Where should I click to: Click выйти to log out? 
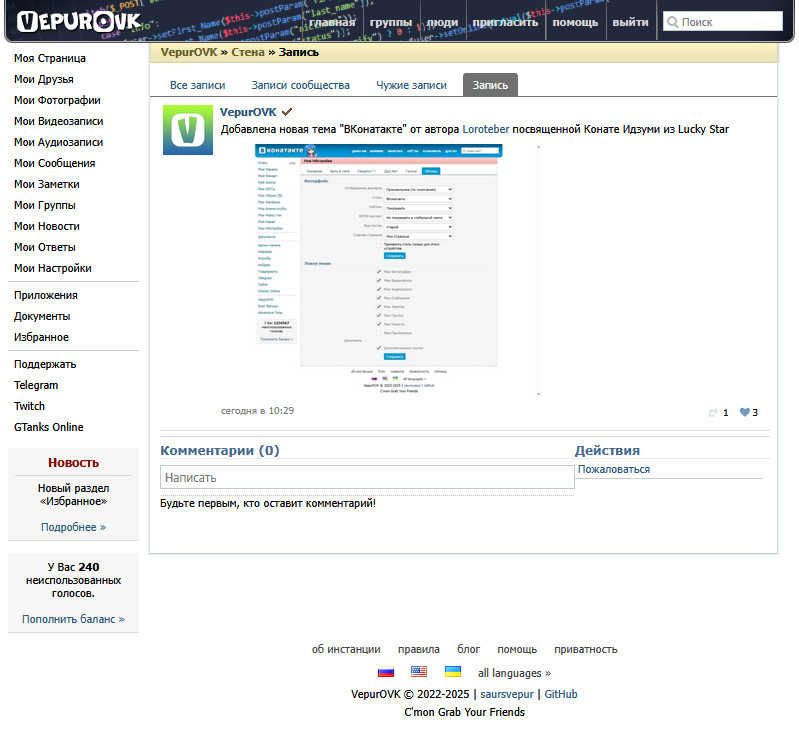pyautogui.click(x=630, y=22)
